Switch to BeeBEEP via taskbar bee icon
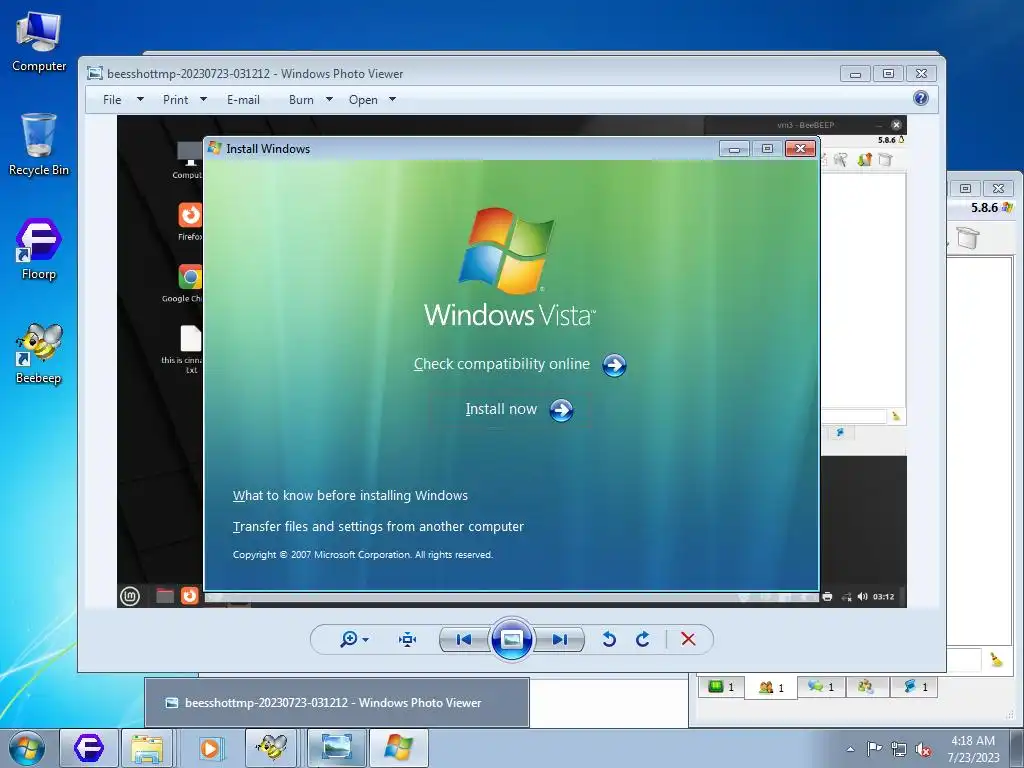Screen dimensions: 1024x768 (272, 748)
